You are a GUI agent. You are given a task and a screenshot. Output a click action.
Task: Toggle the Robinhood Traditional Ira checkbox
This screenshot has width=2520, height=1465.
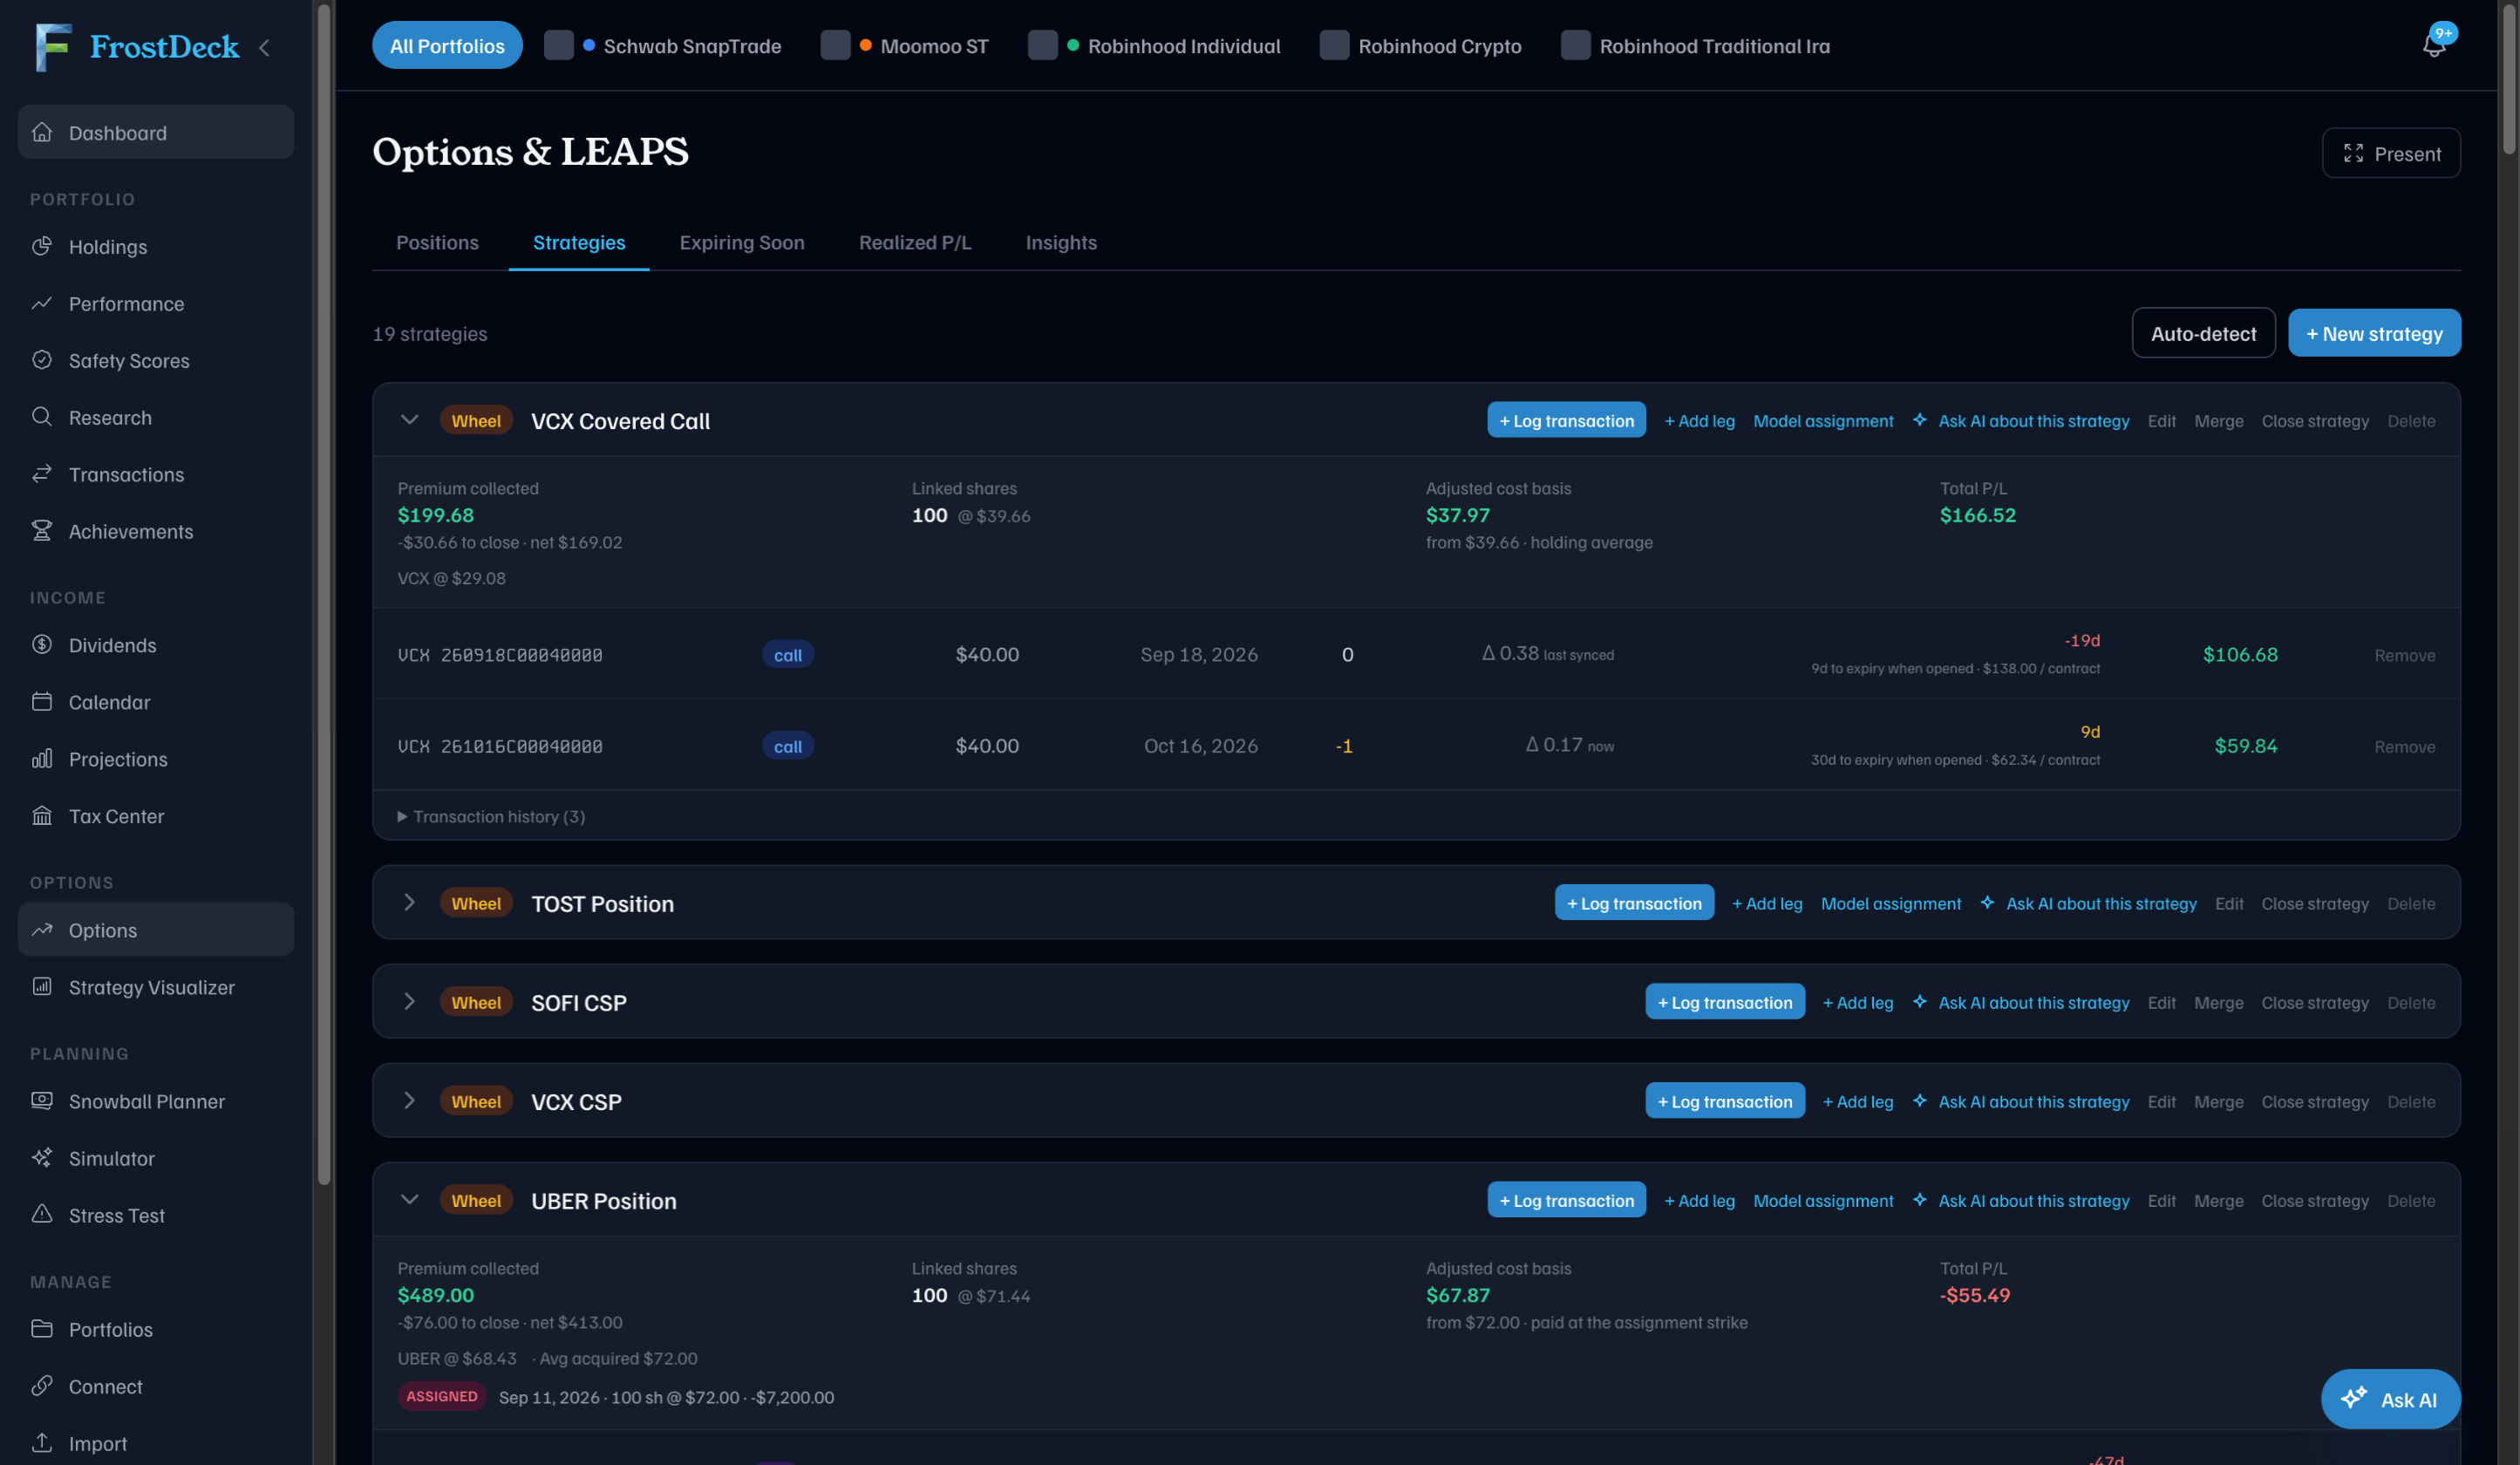pos(1575,46)
